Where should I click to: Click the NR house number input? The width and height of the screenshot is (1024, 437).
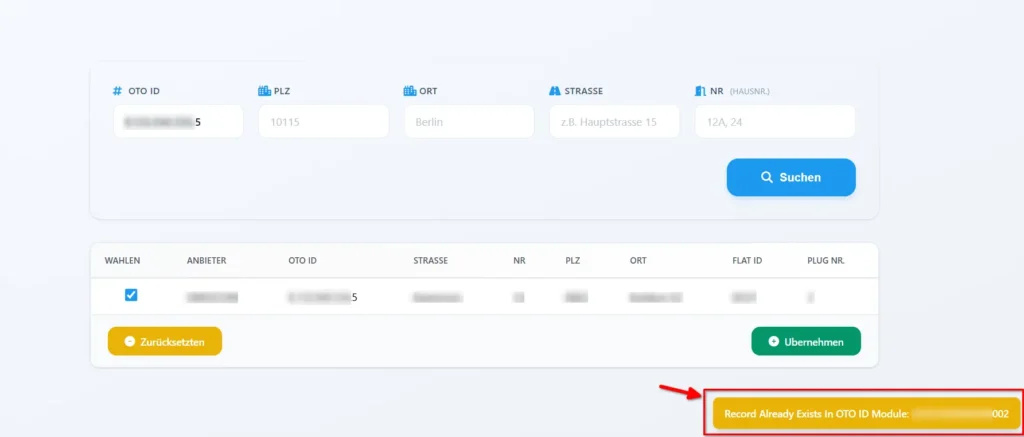[x=775, y=121]
